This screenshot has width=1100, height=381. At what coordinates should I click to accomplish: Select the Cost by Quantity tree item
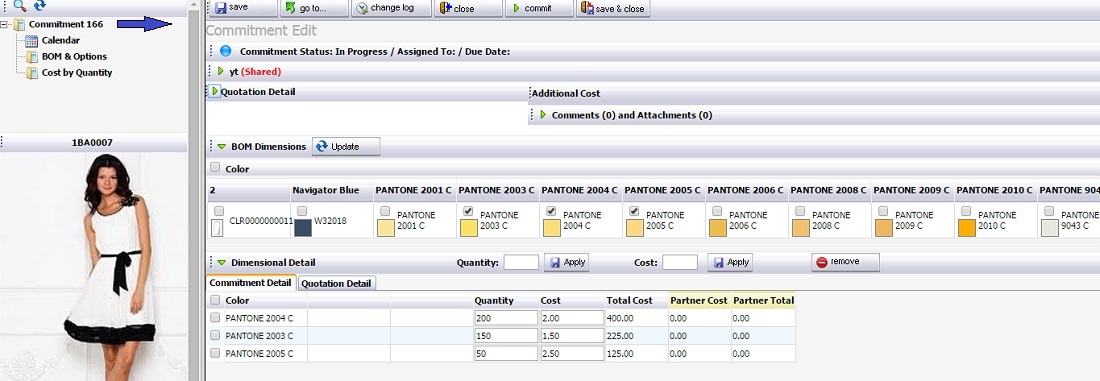(x=77, y=73)
